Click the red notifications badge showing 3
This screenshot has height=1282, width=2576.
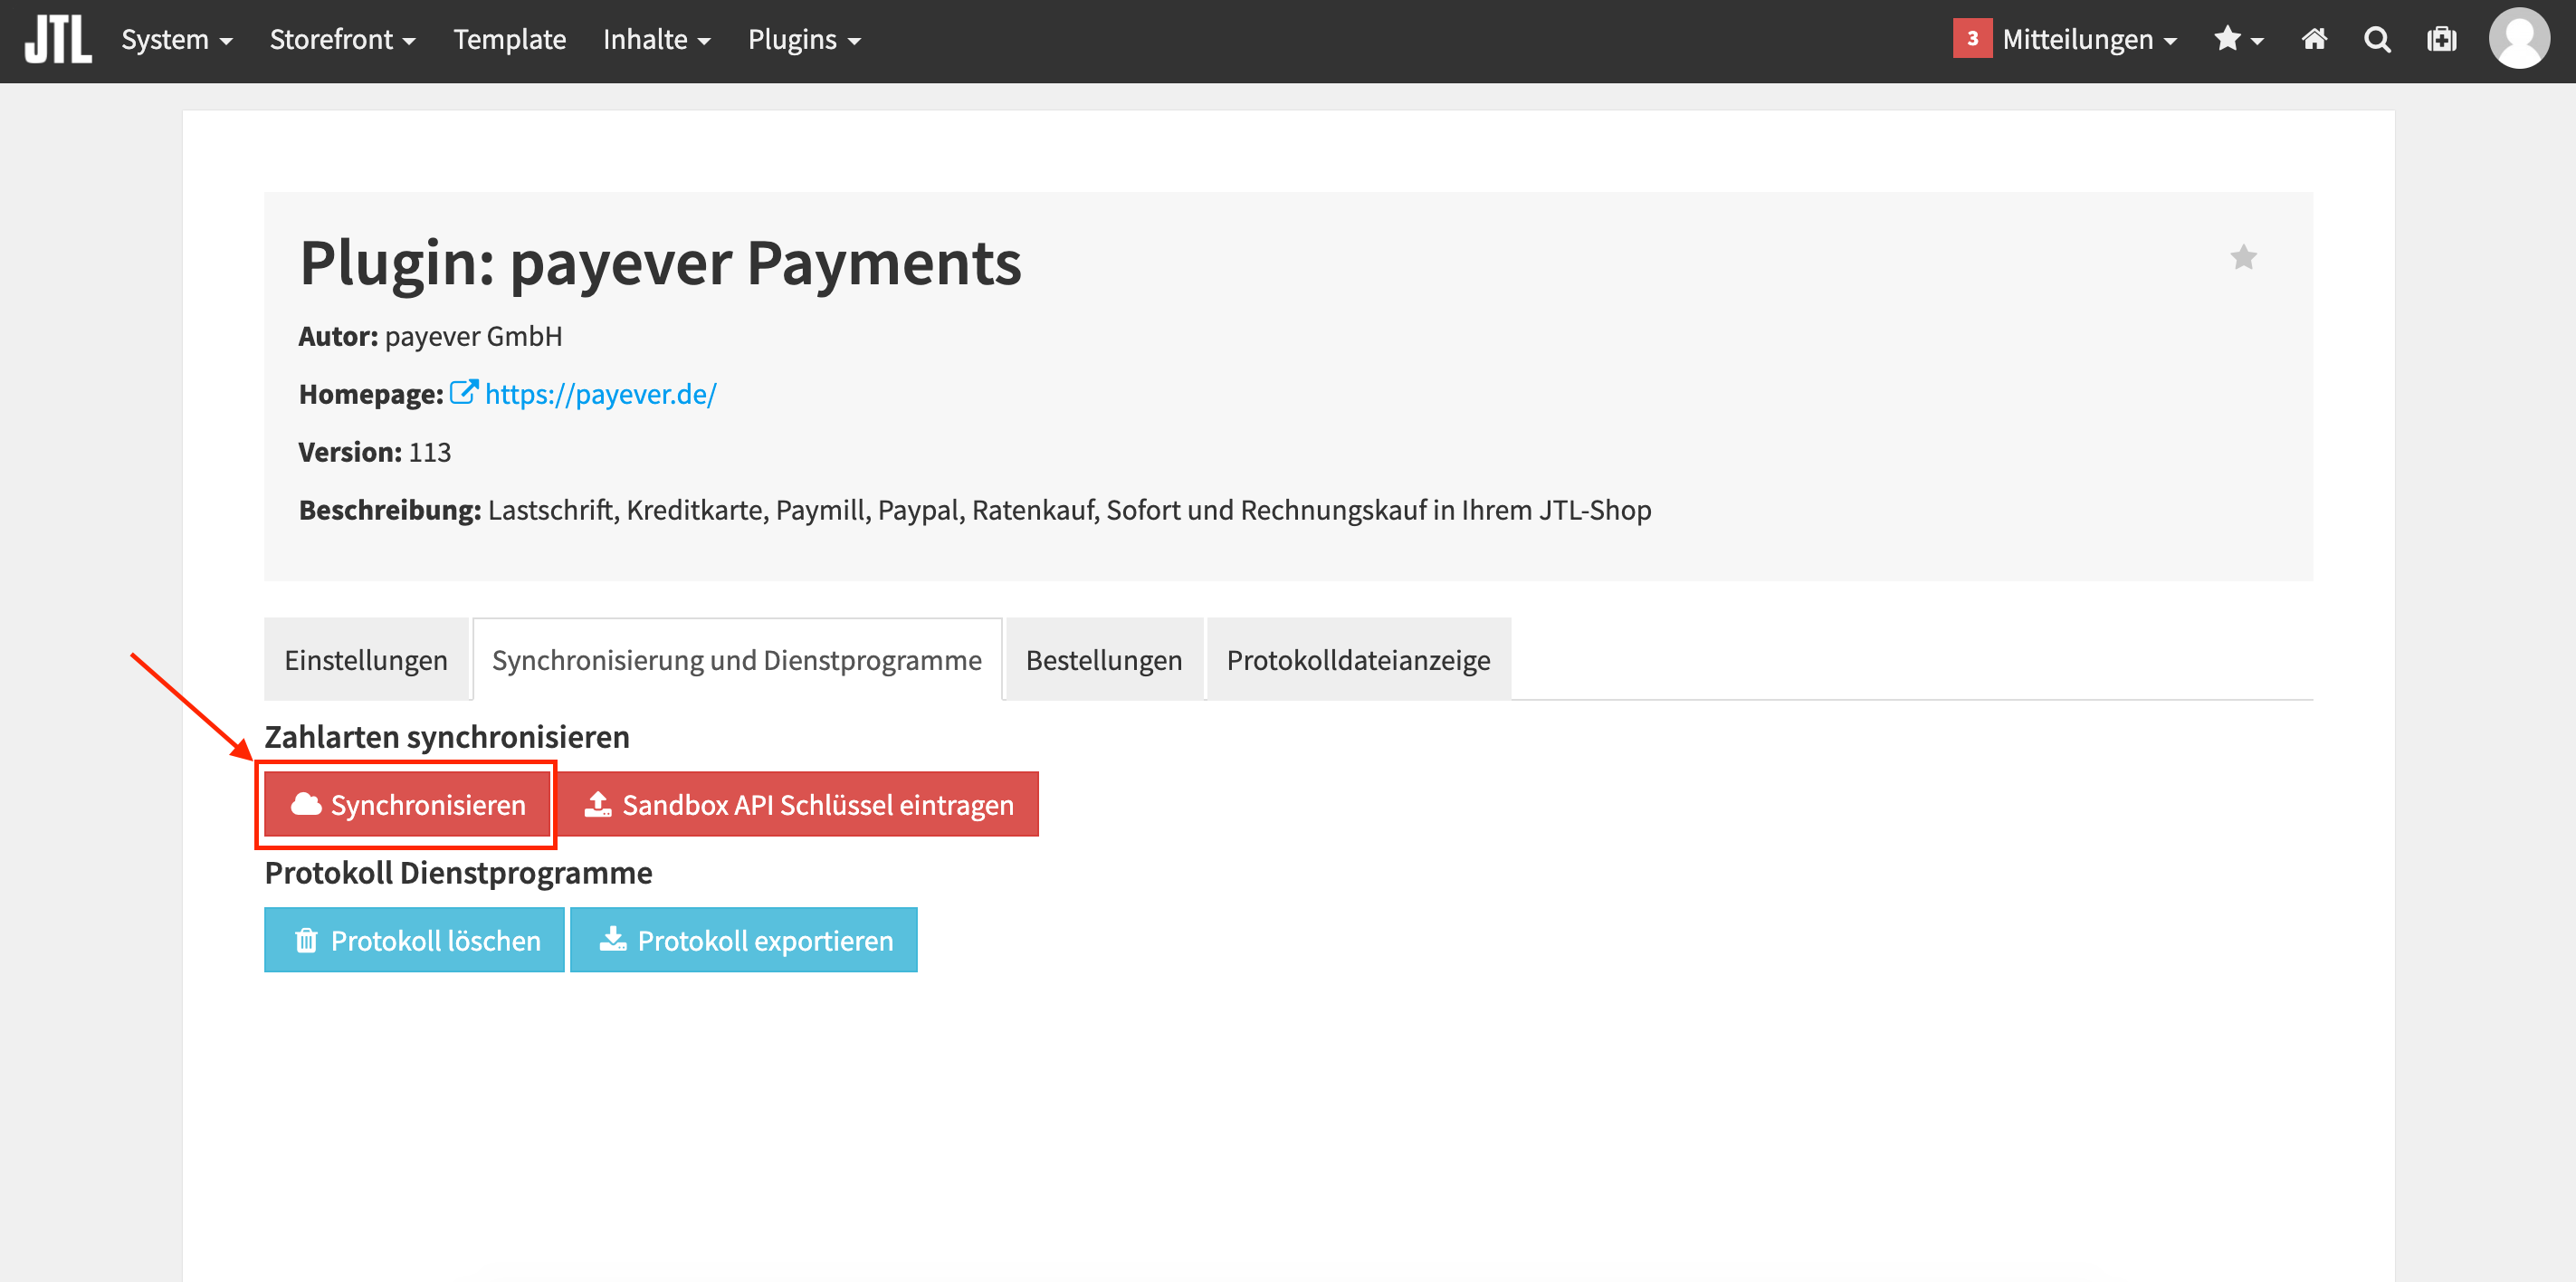1972,39
